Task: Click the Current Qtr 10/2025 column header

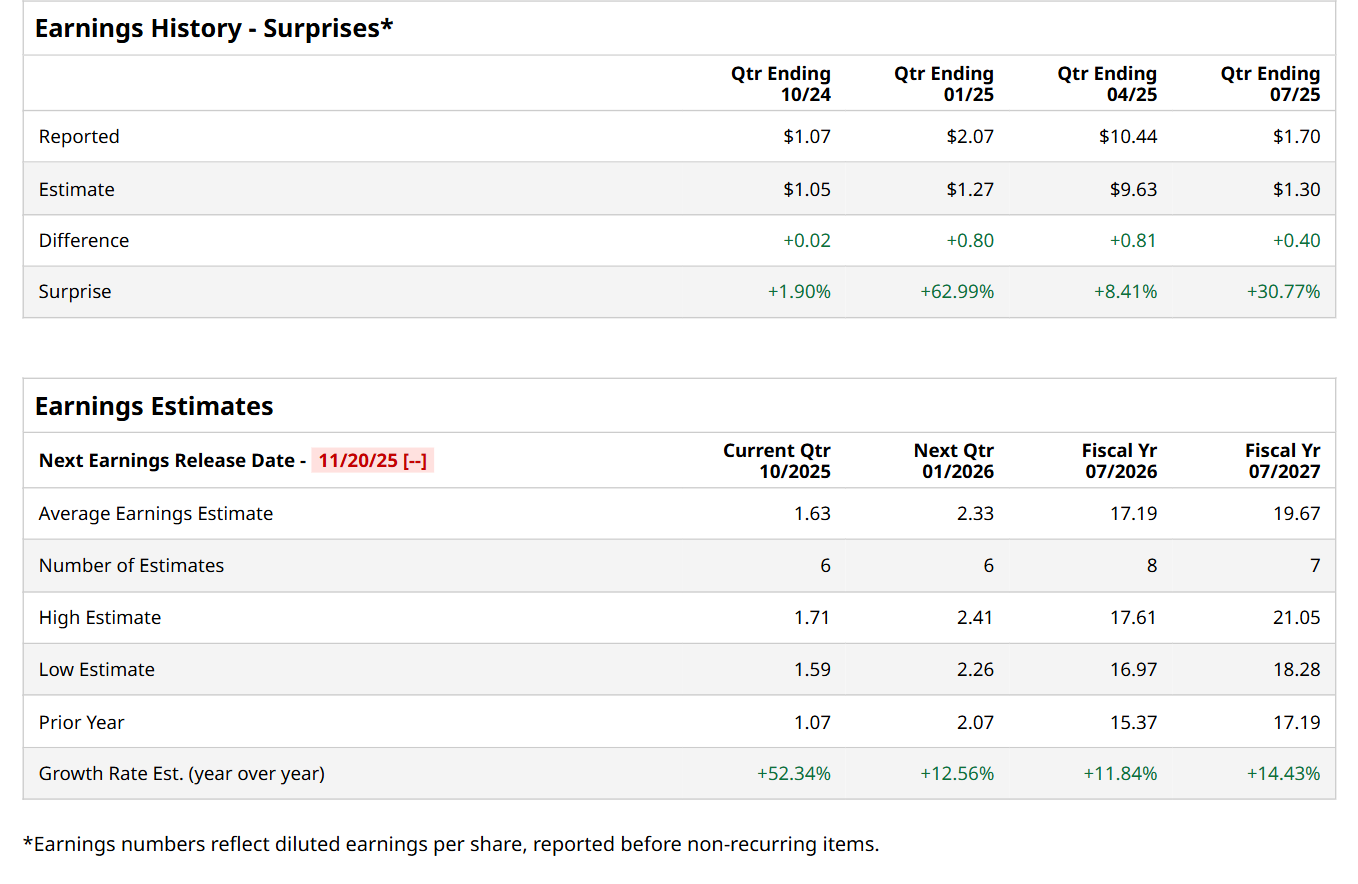Action: 777,461
